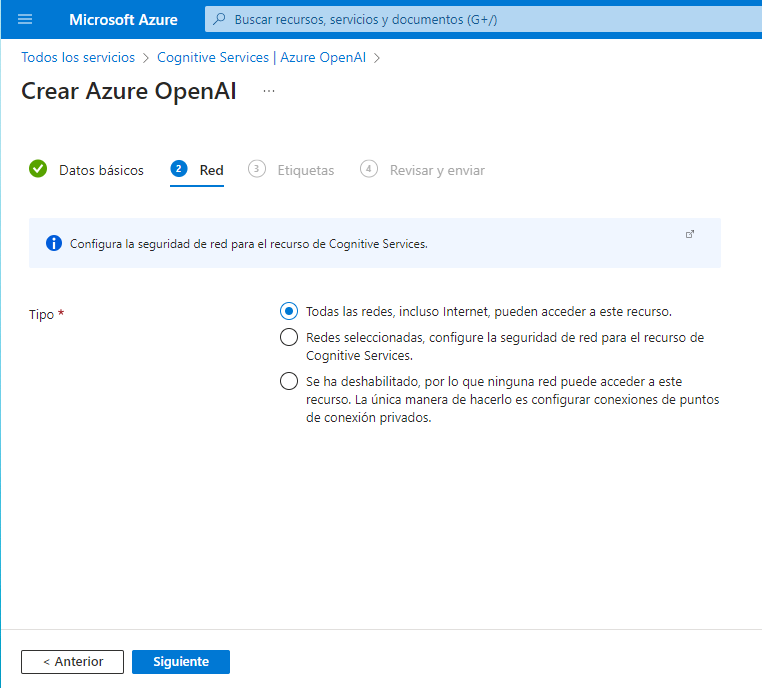Viewport: 762px width, 688px height.
Task: Open the hamburger portal menu
Action: click(x=25, y=19)
